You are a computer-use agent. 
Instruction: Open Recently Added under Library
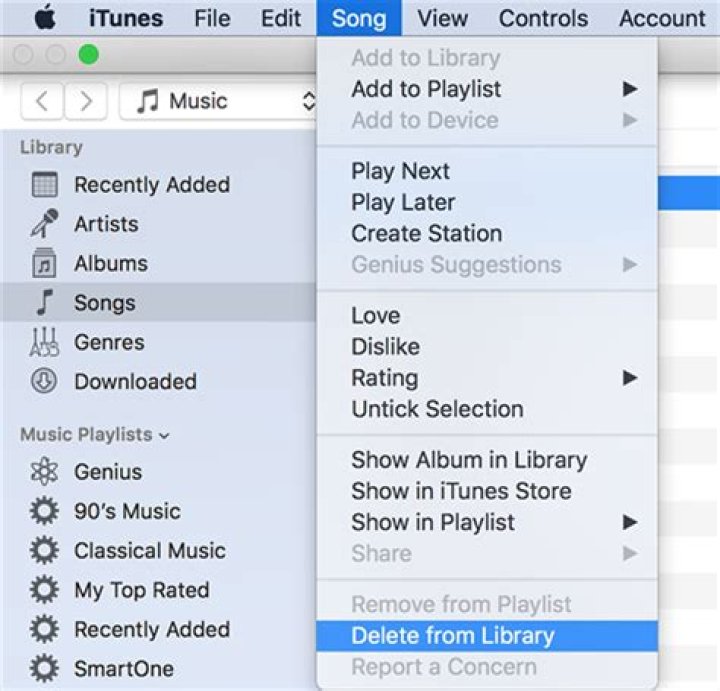click(158, 185)
